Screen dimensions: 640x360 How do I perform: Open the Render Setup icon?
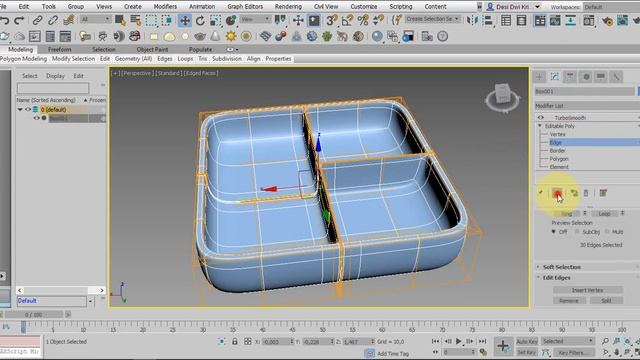[x=607, y=20]
